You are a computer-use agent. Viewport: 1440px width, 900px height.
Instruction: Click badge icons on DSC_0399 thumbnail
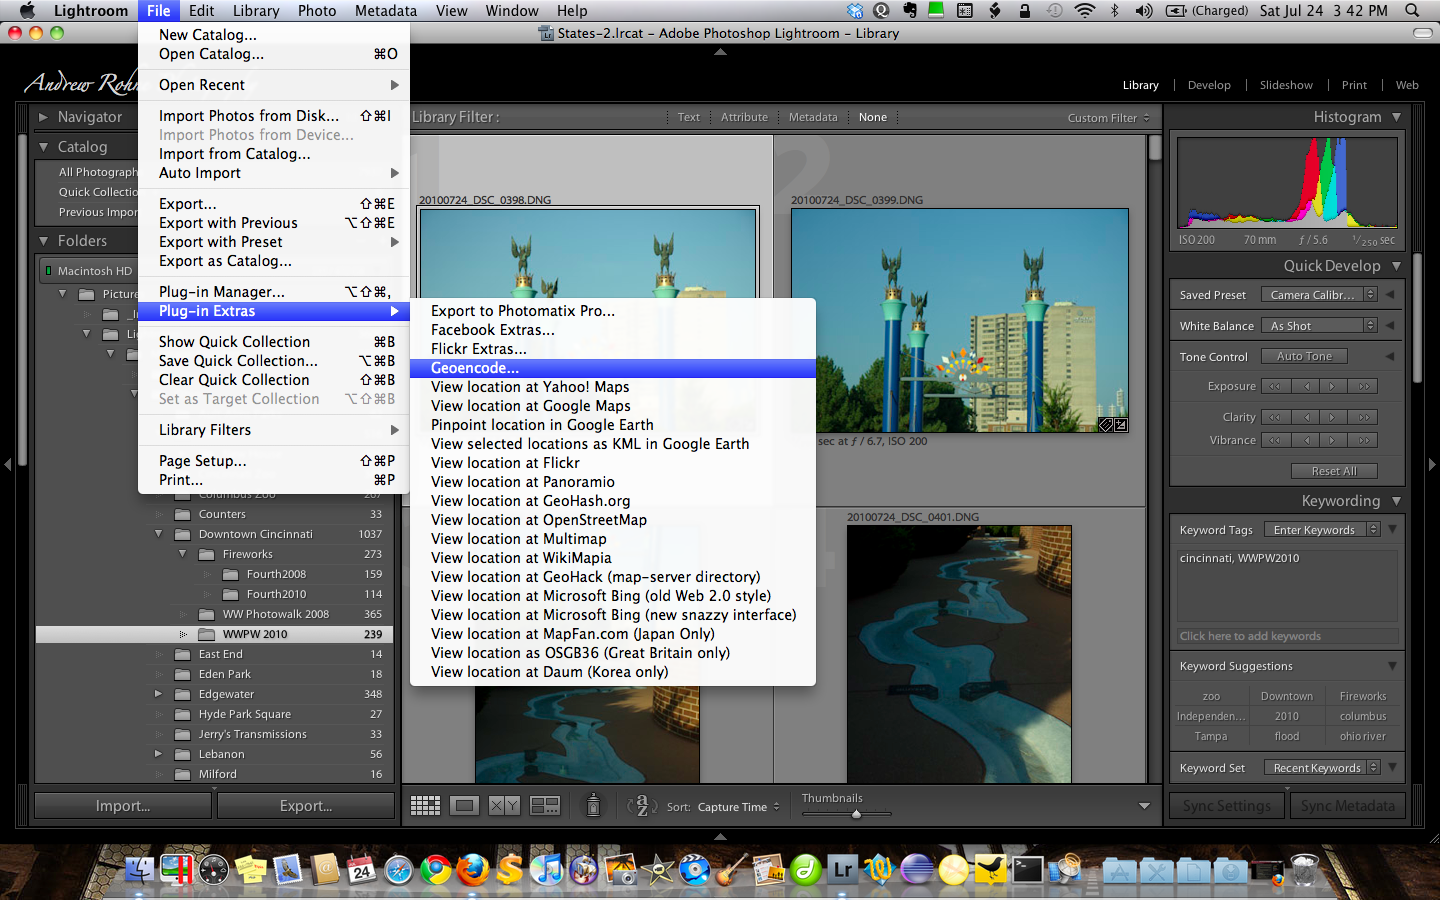click(1113, 425)
